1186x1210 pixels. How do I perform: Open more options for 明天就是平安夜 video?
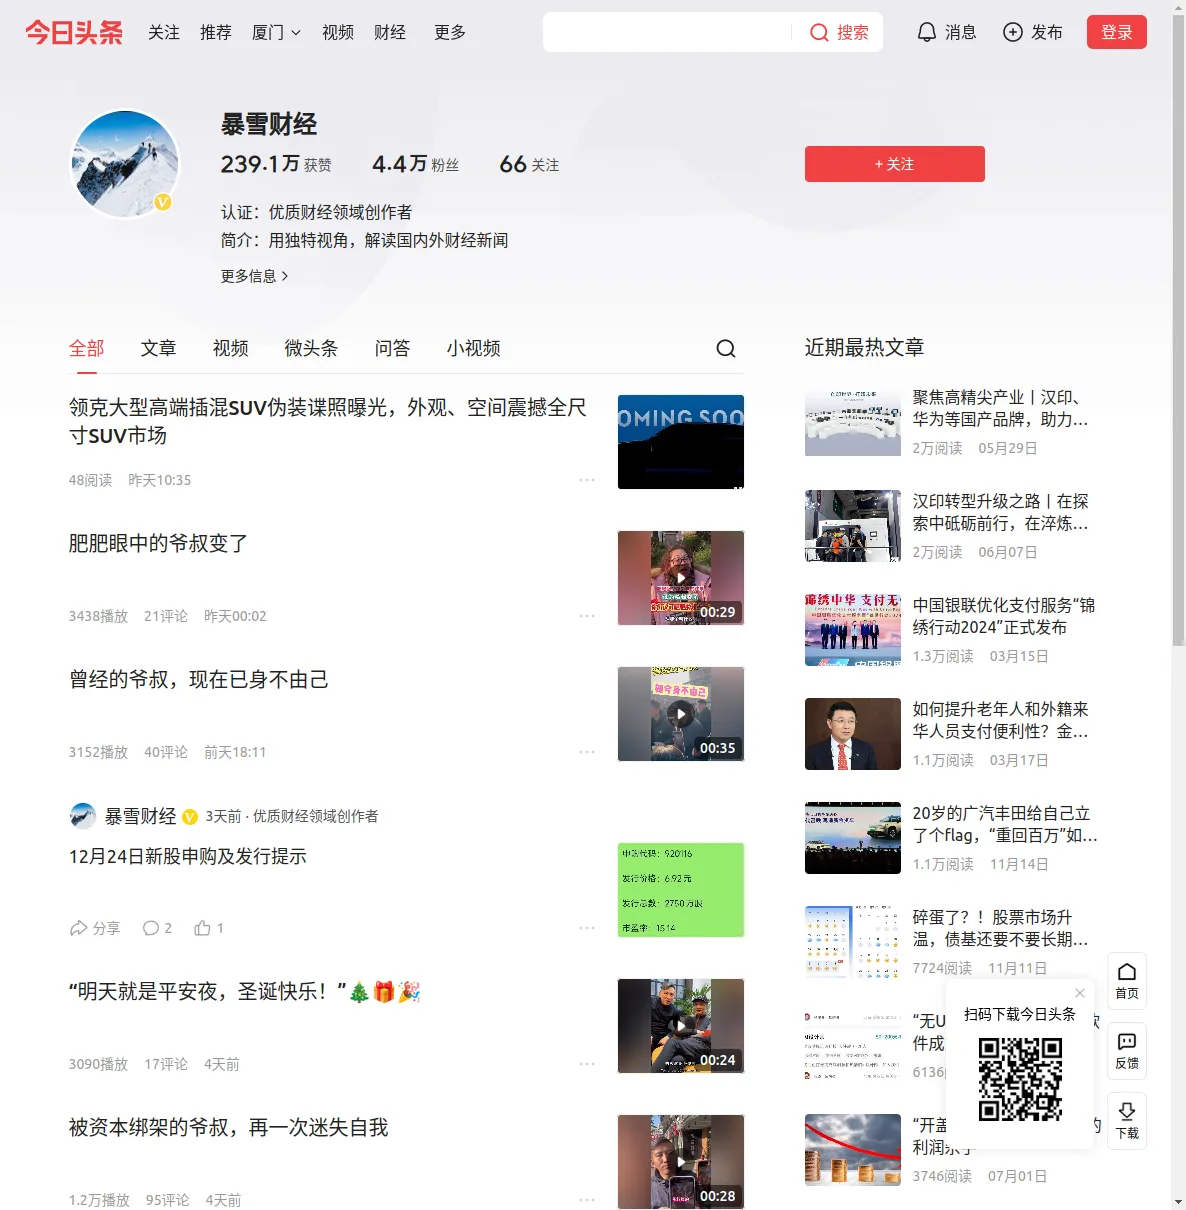coord(587,1064)
